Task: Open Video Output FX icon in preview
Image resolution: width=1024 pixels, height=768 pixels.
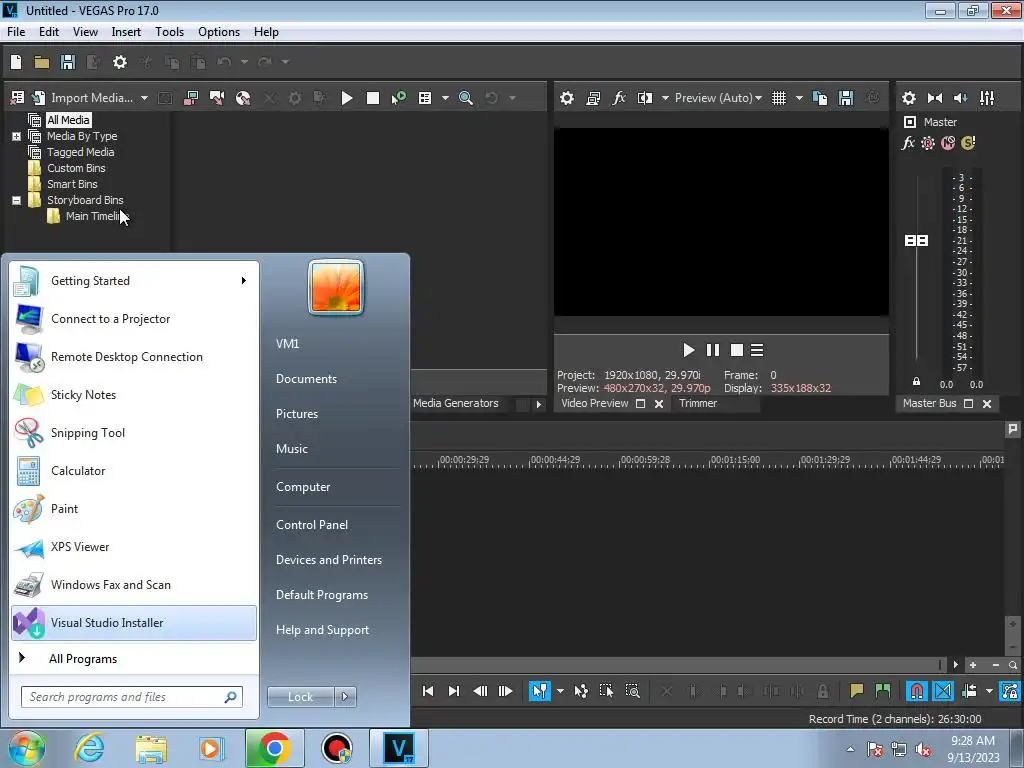Action: 619,98
